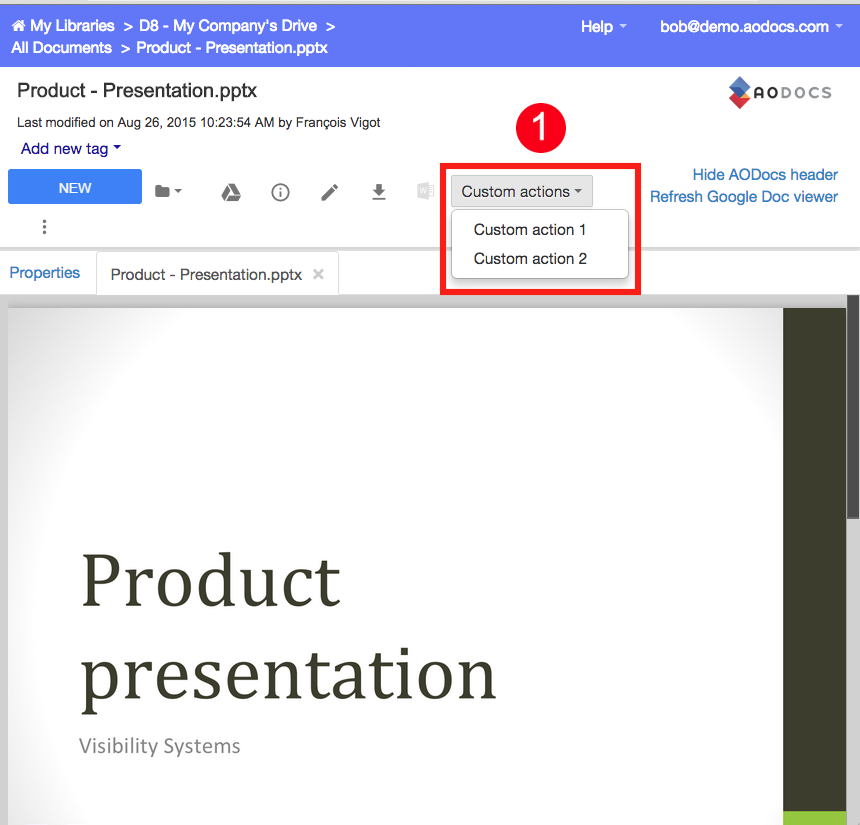Go to My Libraries breadcrumb

[72, 26]
